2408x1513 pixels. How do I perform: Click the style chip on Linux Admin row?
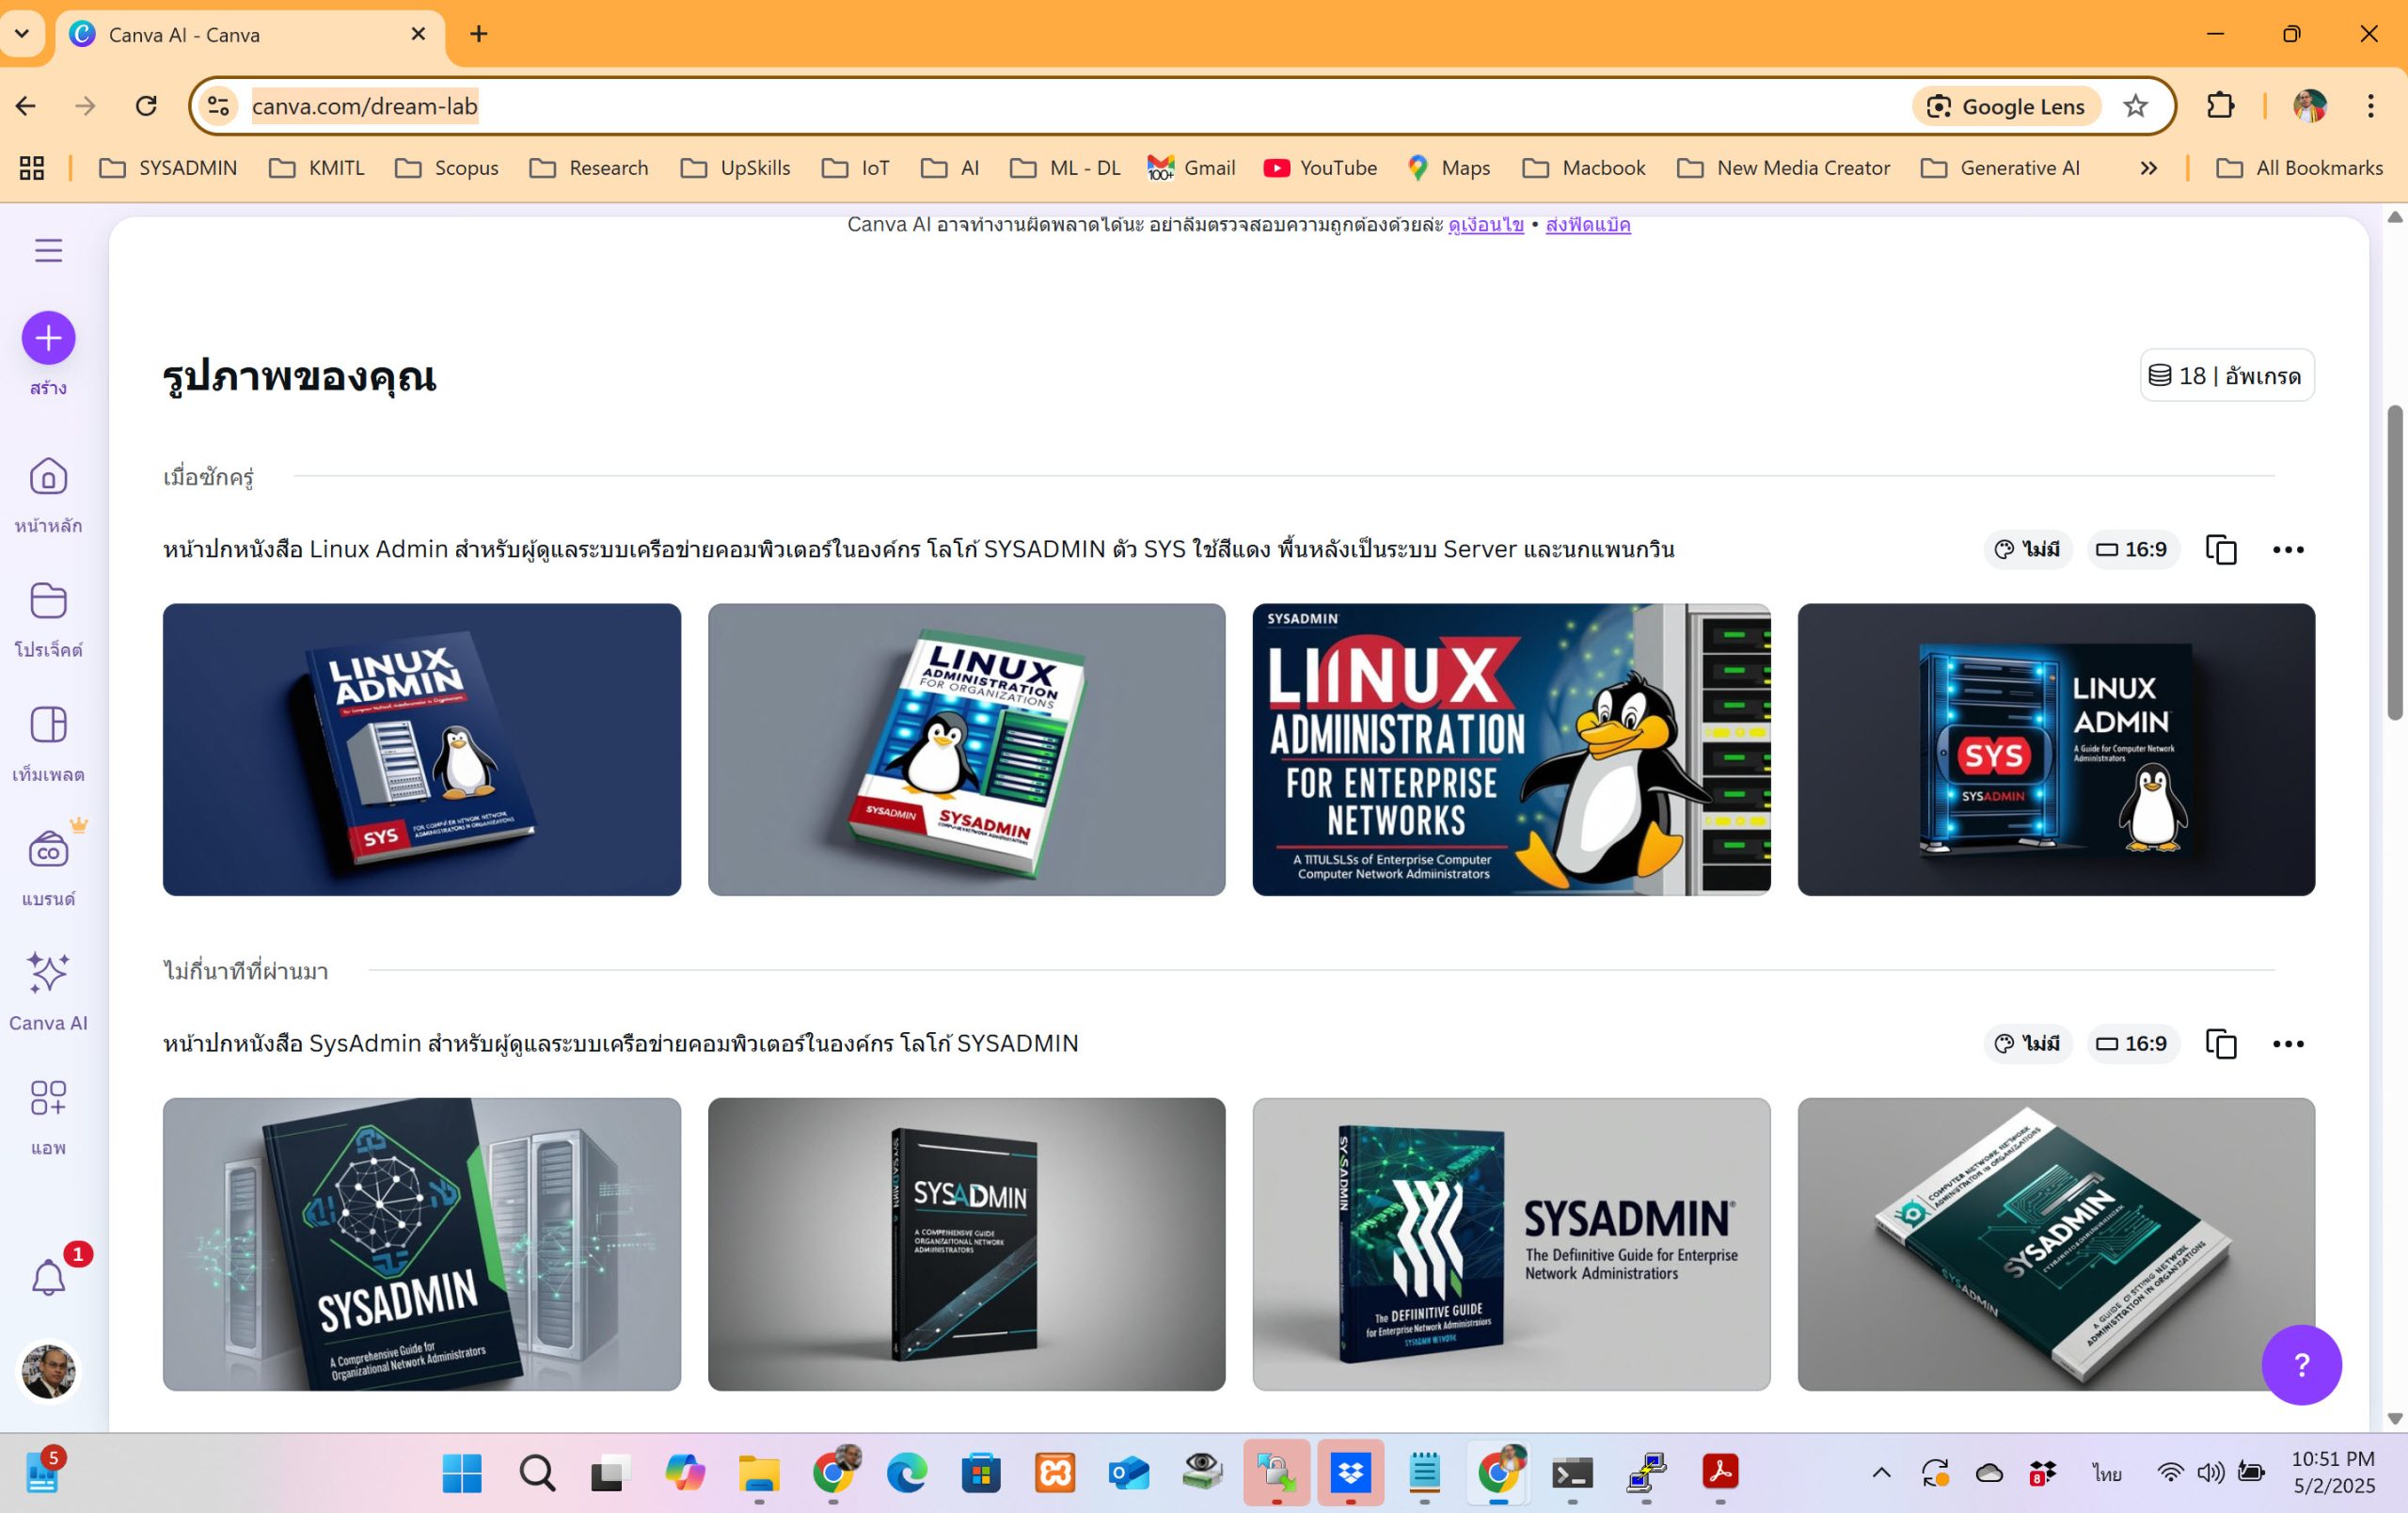coord(2027,549)
